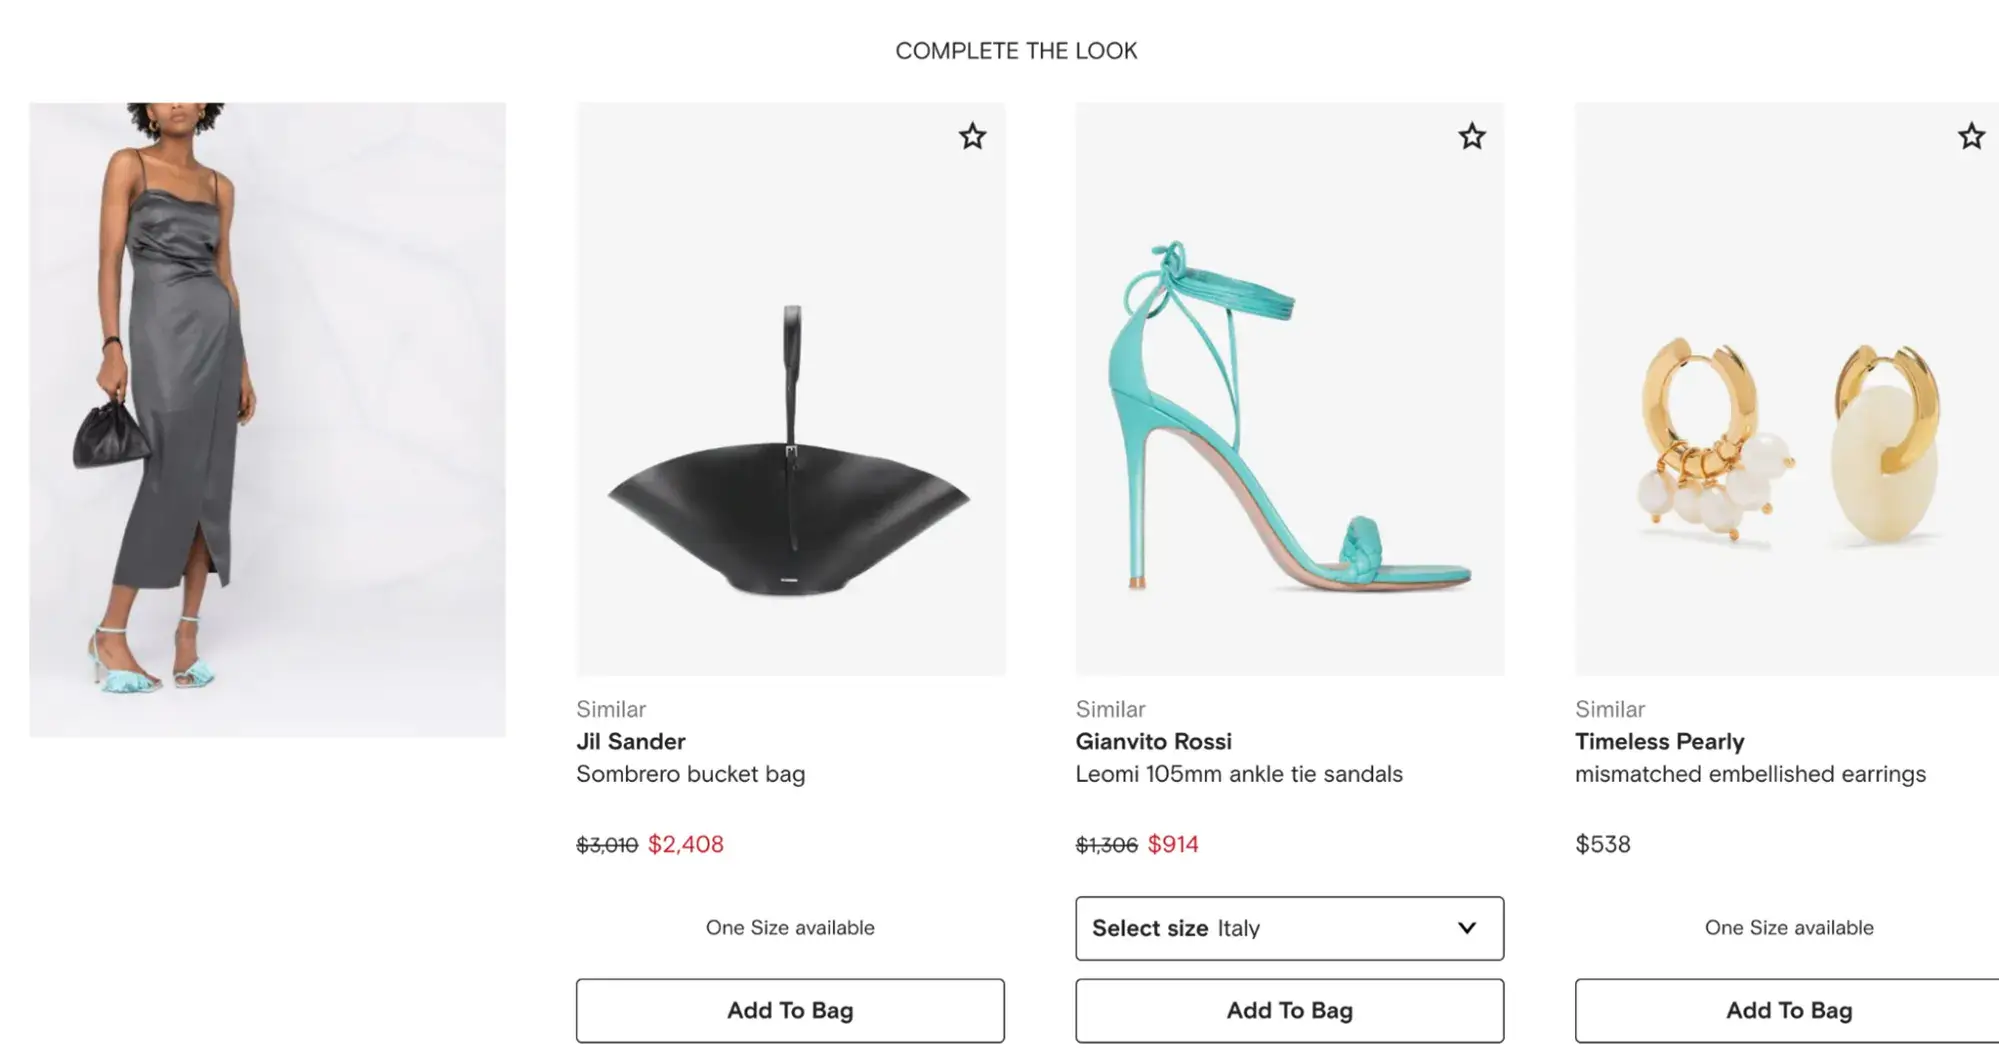The width and height of the screenshot is (1999, 1059).
Task: Click Sombrero bucket bag product name
Action: 690,774
